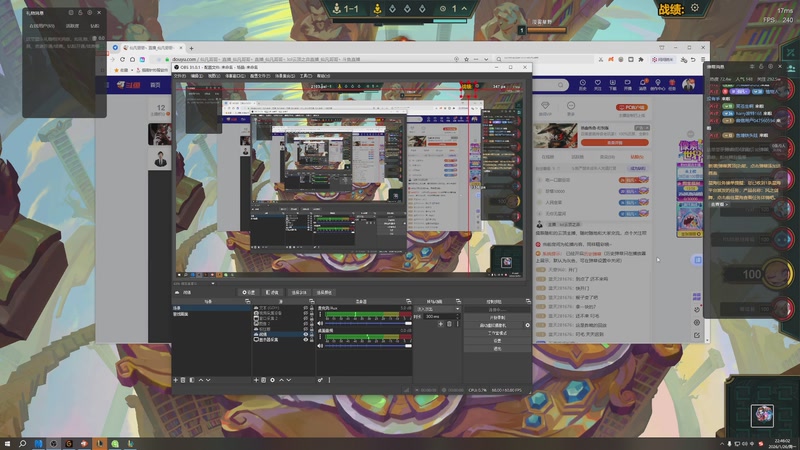The image size is (800, 450).
Task: Remove scene transition with trash icon
Action: click(x=449, y=324)
